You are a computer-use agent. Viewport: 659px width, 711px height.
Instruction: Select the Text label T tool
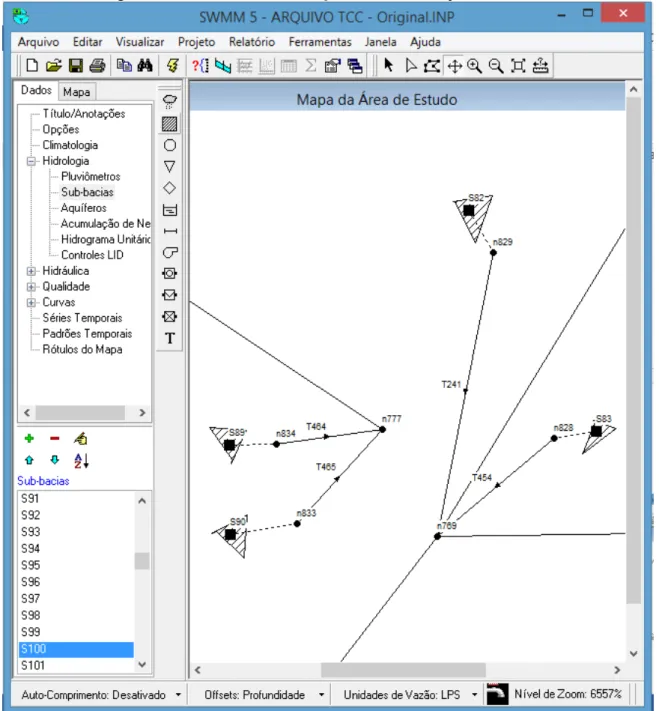170,338
